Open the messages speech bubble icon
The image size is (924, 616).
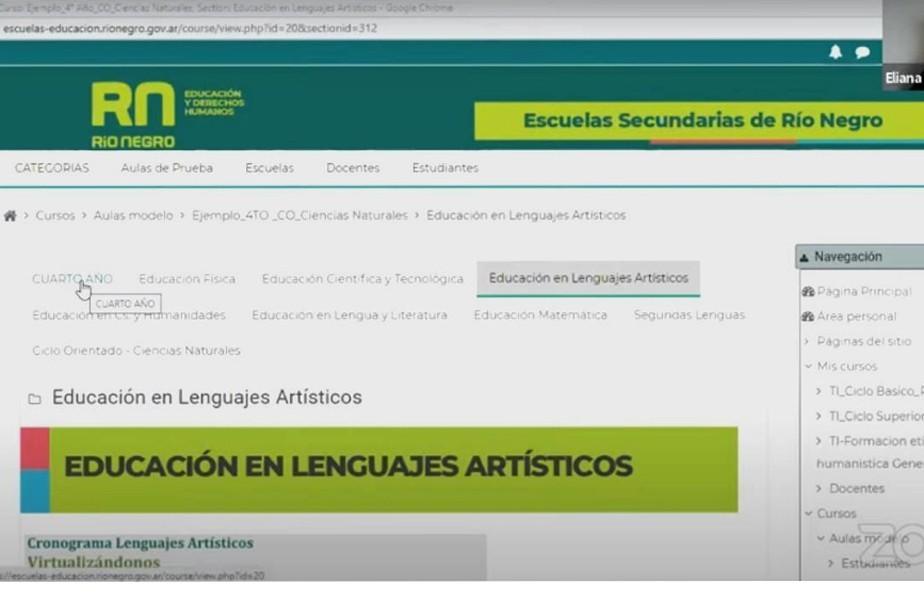pos(862,53)
